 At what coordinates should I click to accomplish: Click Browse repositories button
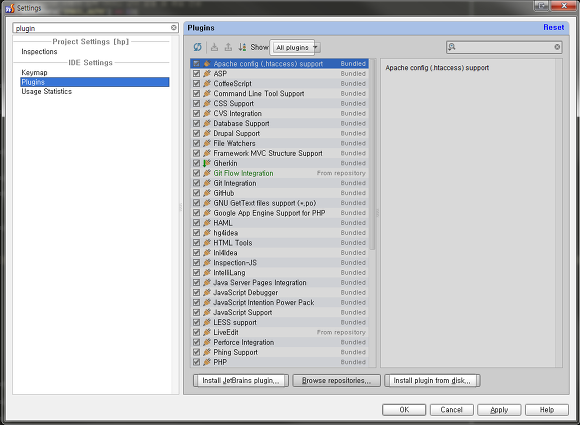(x=336, y=381)
